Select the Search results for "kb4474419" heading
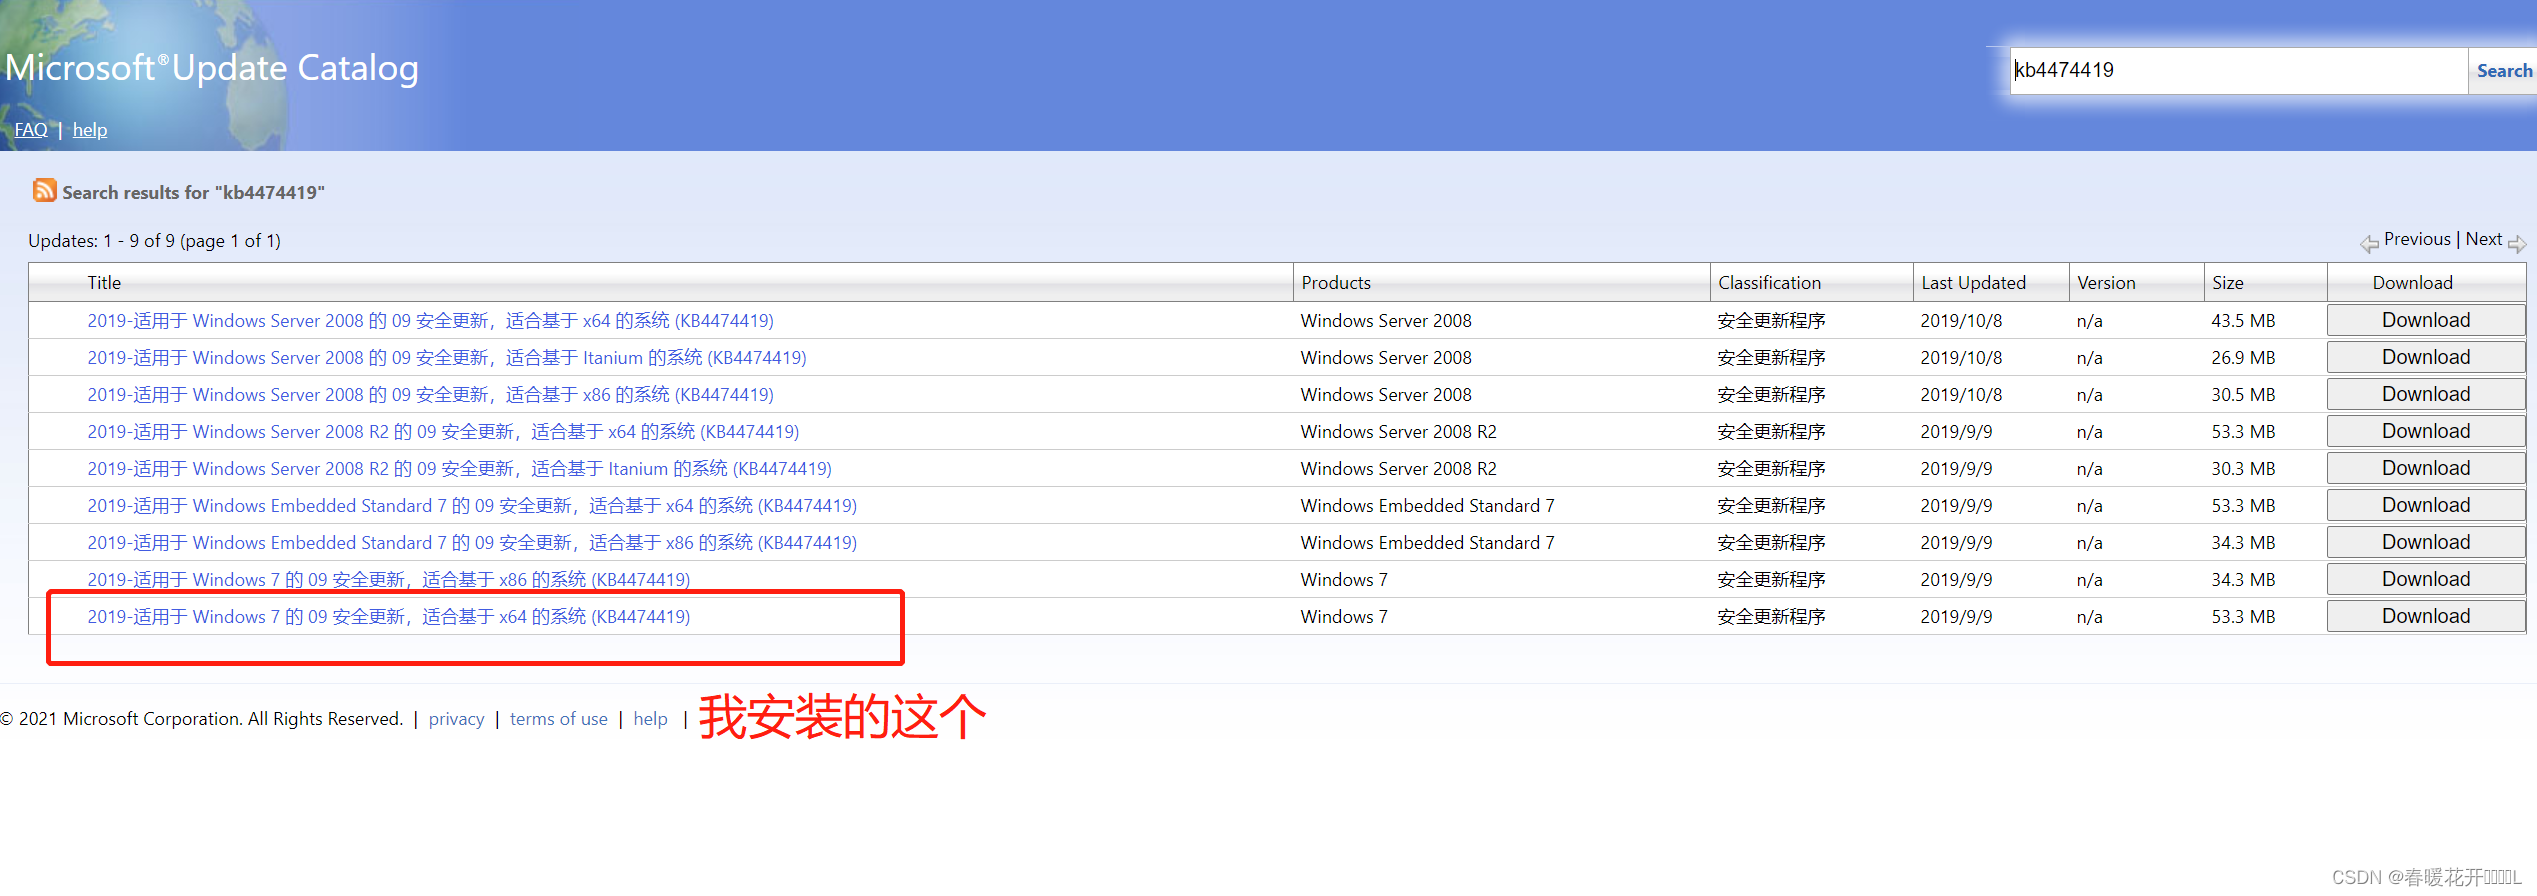Image resolution: width=2537 pixels, height=896 pixels. tap(193, 192)
